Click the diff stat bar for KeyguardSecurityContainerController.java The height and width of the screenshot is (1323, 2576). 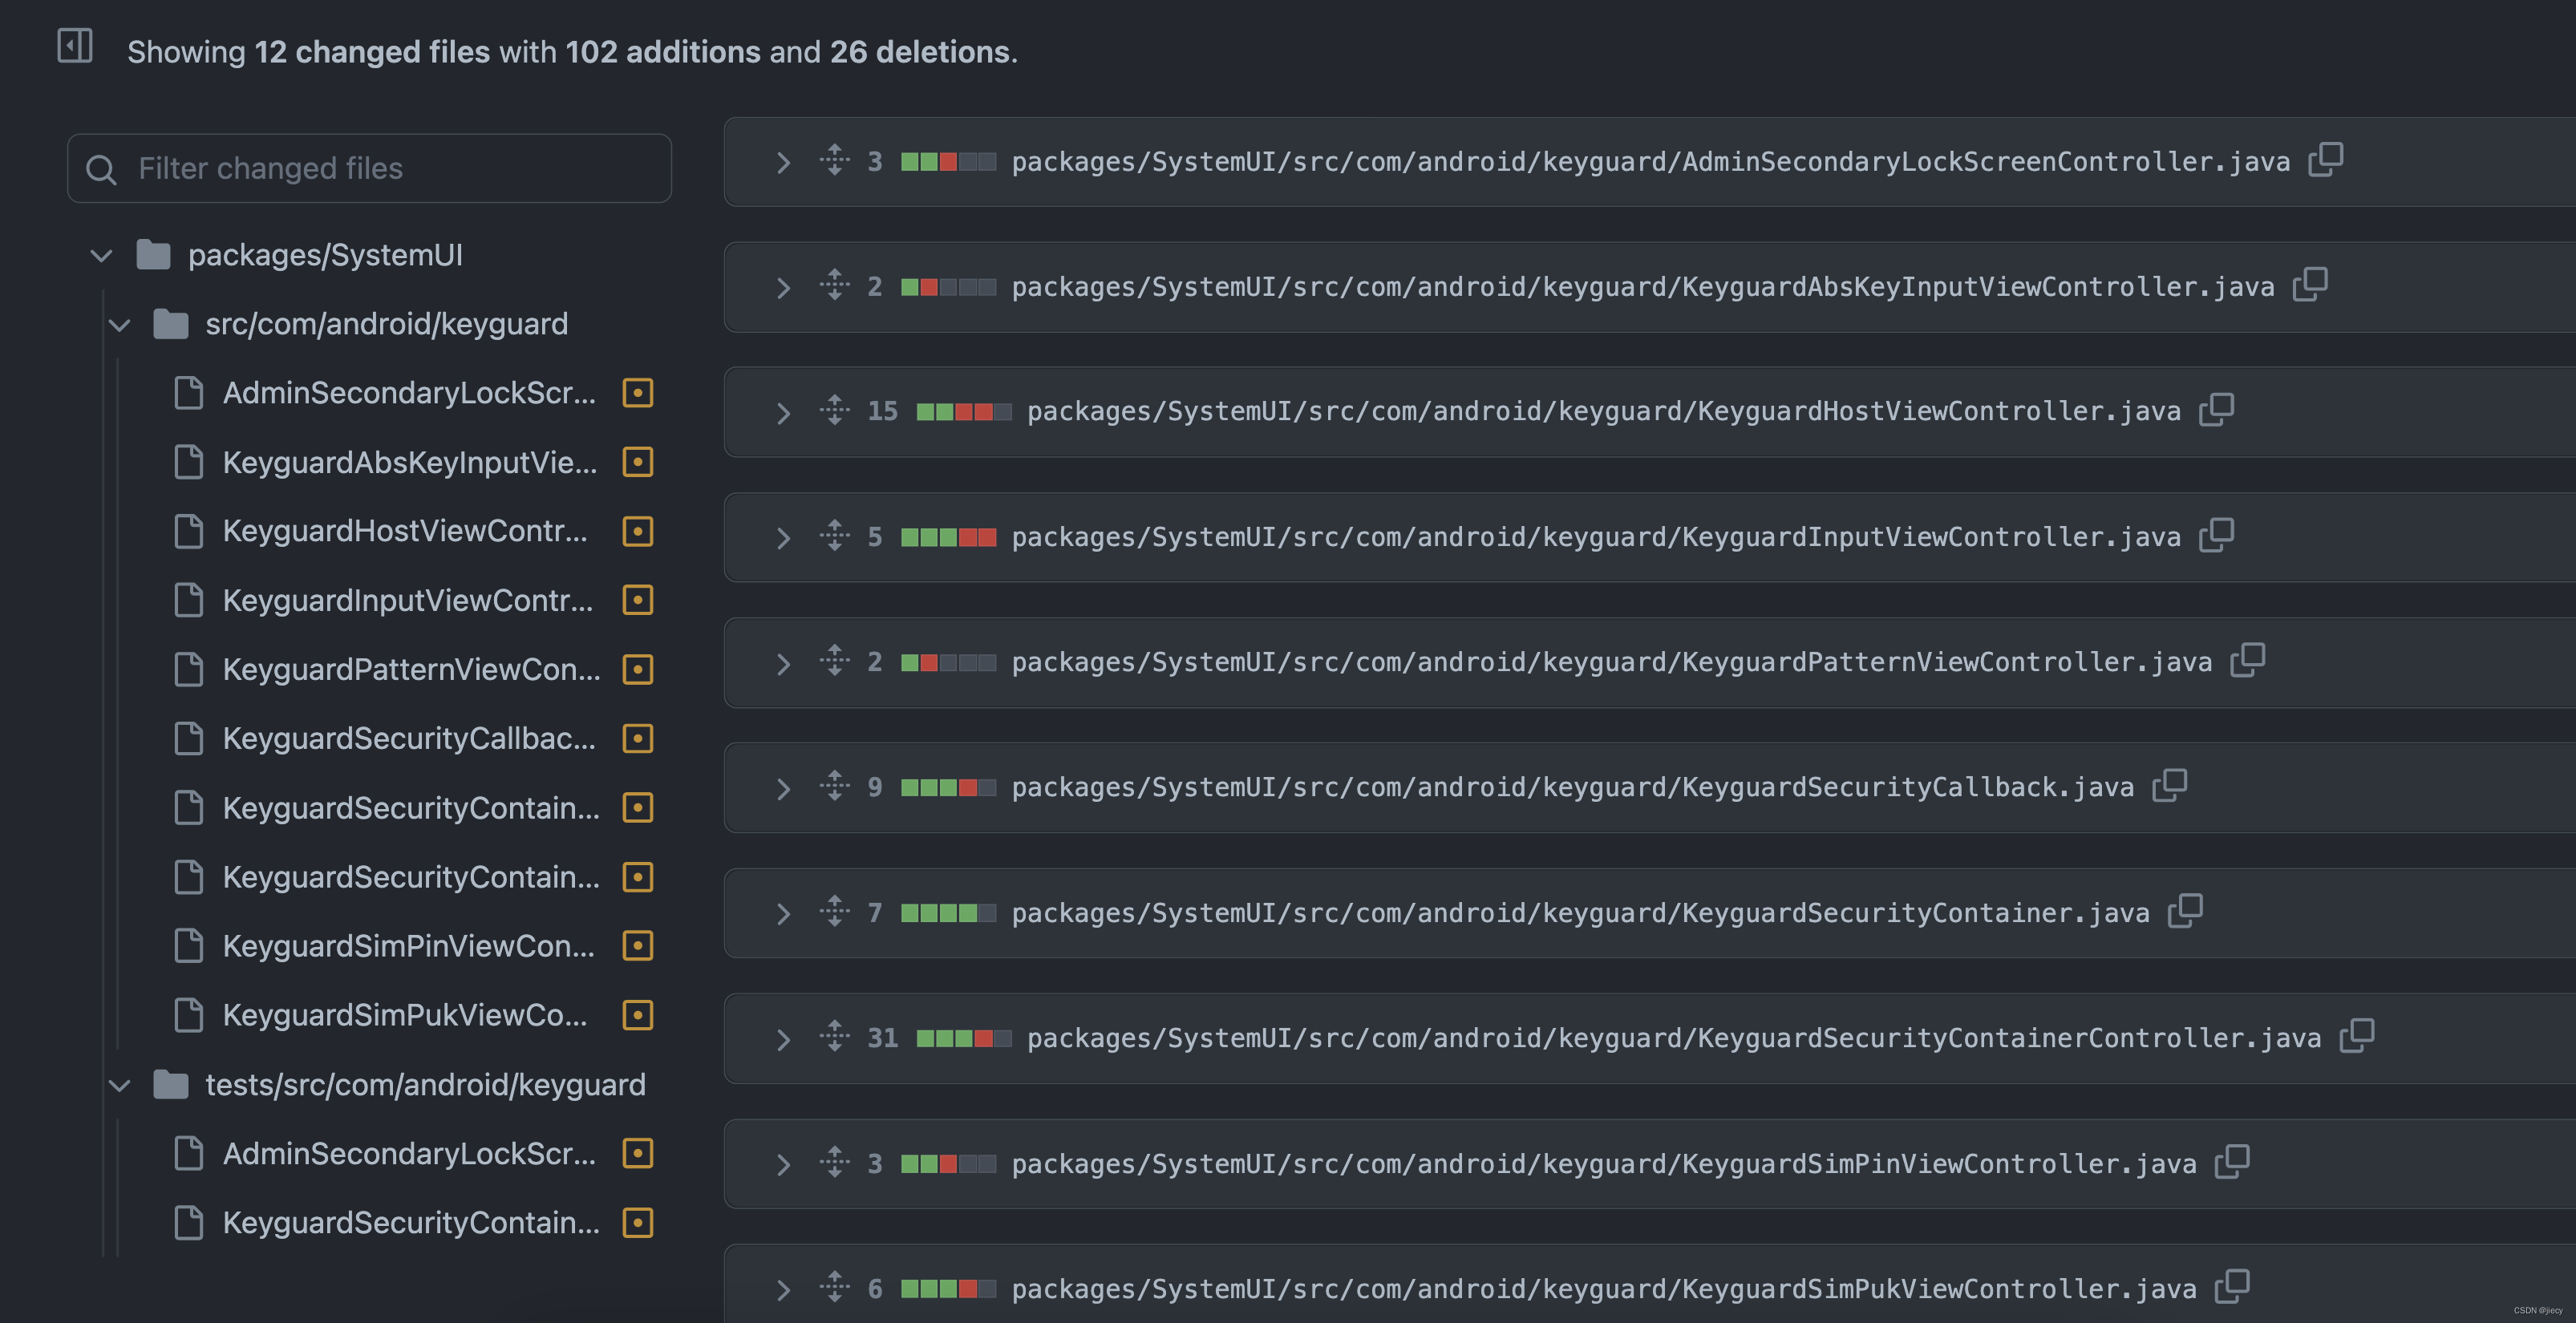click(970, 1036)
